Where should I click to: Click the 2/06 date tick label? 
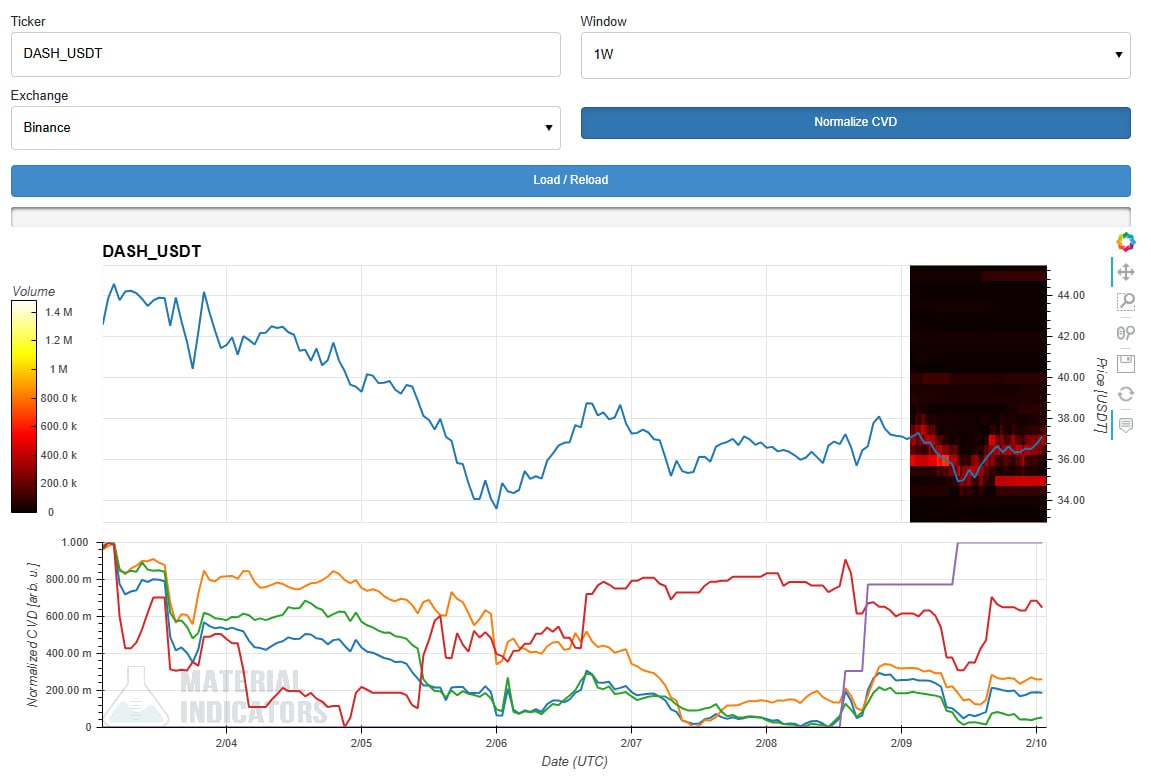[496, 744]
